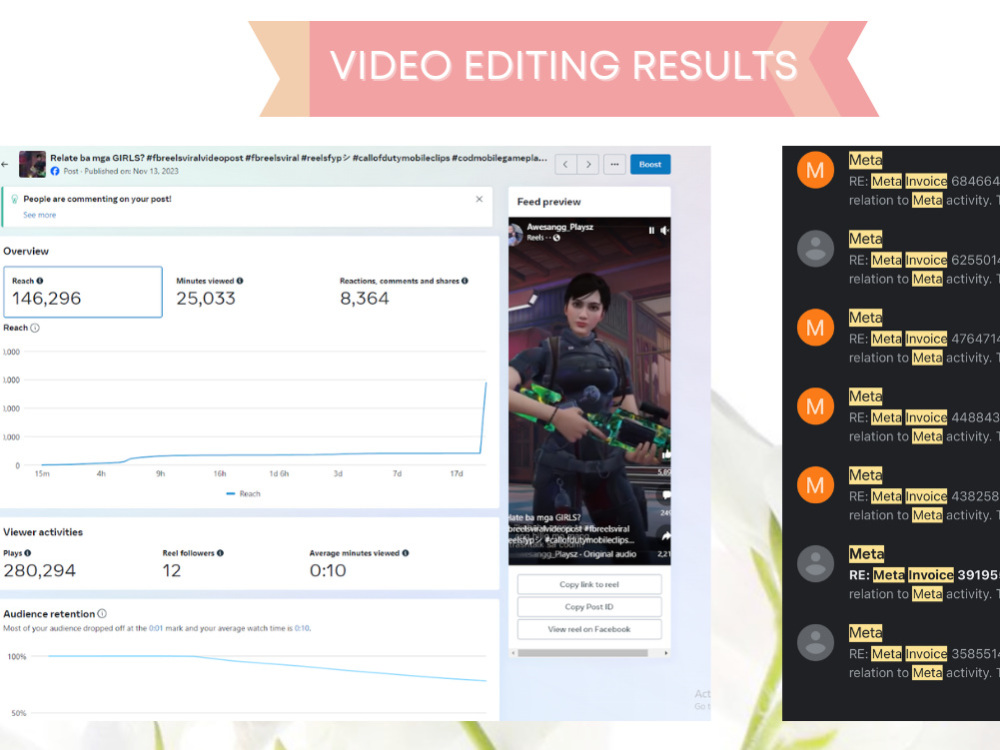Screen dimensions: 1000x750
Task: Go to next post with right chevron
Action: click(x=588, y=165)
